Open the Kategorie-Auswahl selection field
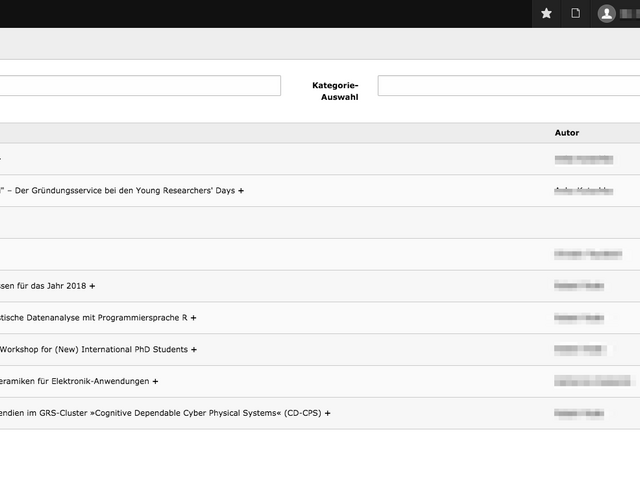 (x=508, y=86)
